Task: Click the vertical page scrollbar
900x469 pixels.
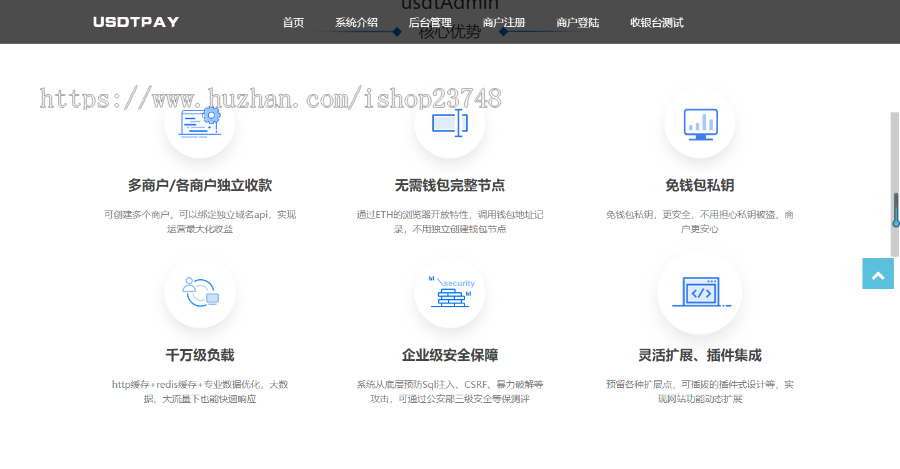Action: point(895,184)
